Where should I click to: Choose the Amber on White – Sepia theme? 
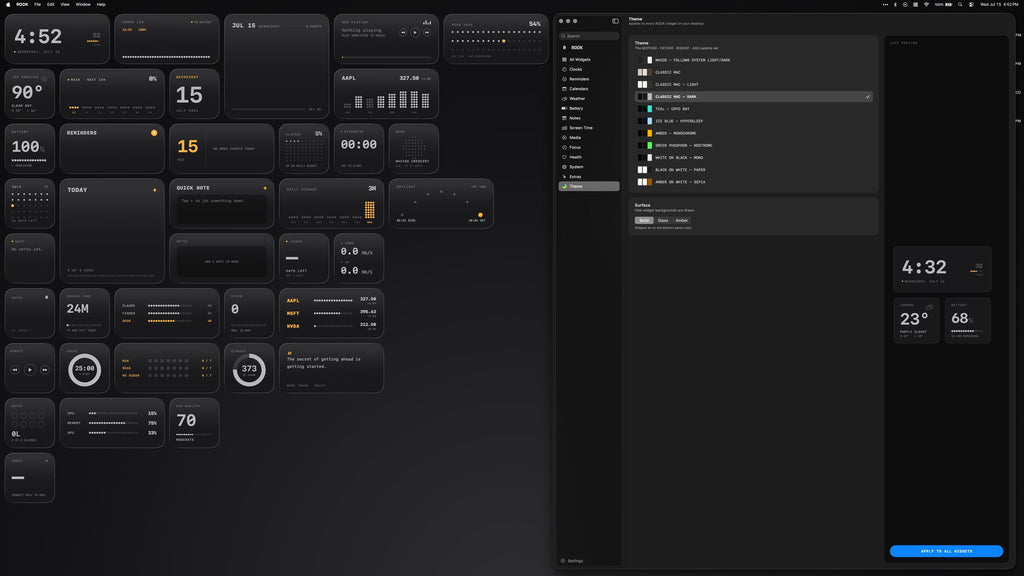click(x=754, y=182)
